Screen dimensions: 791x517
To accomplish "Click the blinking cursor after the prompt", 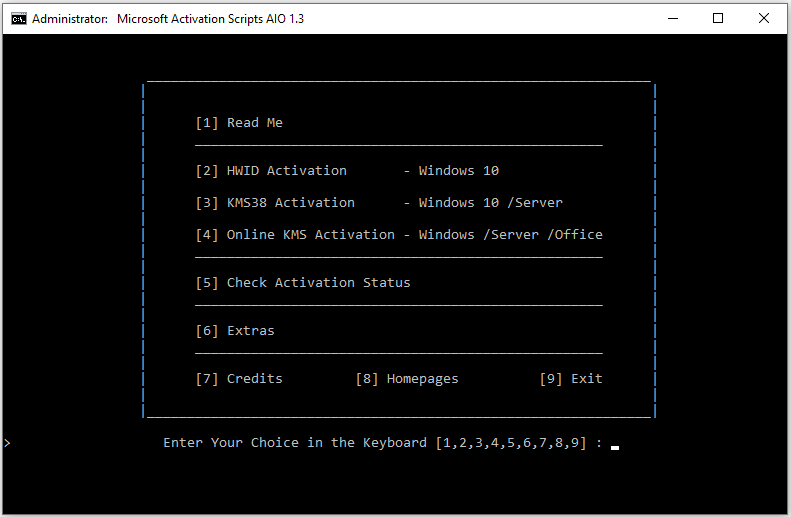I will pos(615,447).
